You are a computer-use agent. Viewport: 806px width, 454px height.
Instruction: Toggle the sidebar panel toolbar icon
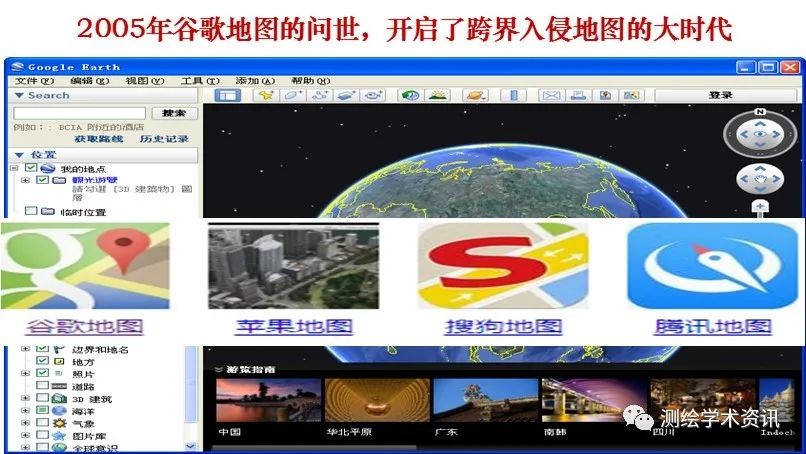[227, 96]
